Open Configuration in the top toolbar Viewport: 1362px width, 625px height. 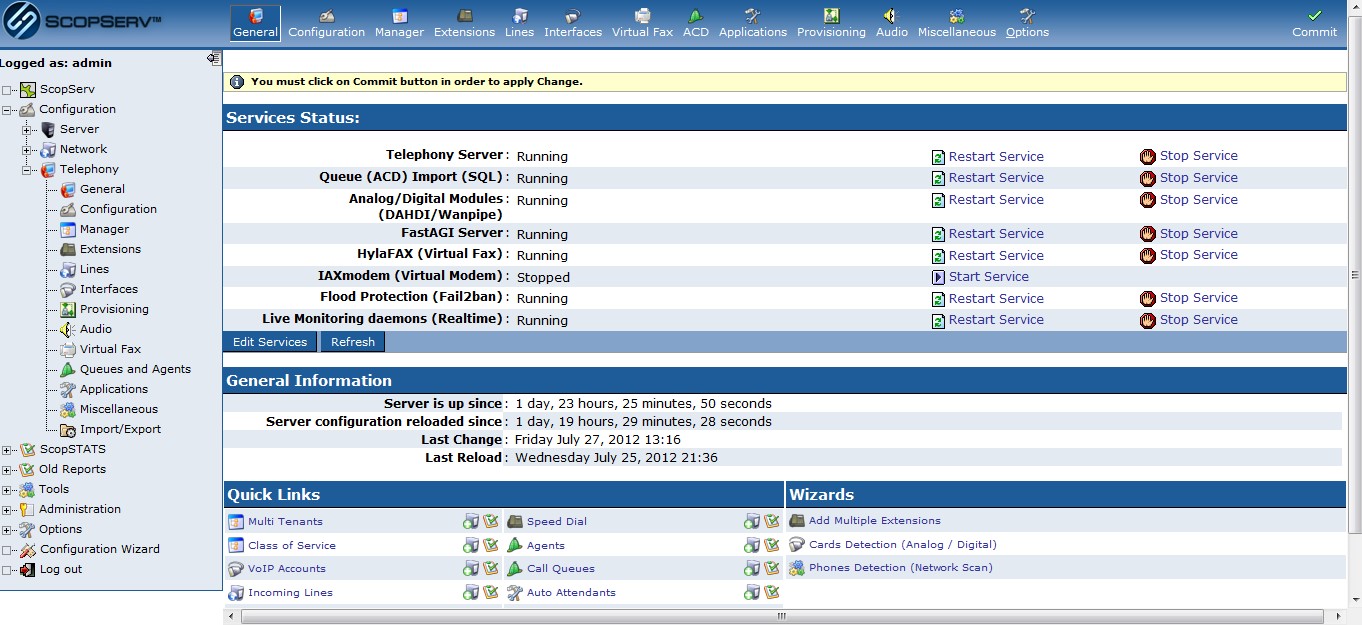click(326, 23)
